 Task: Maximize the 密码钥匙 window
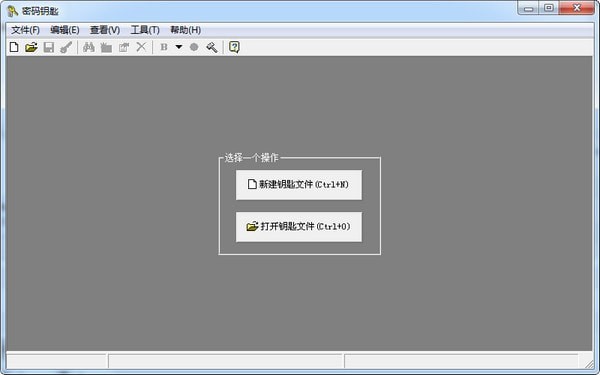click(549, 8)
